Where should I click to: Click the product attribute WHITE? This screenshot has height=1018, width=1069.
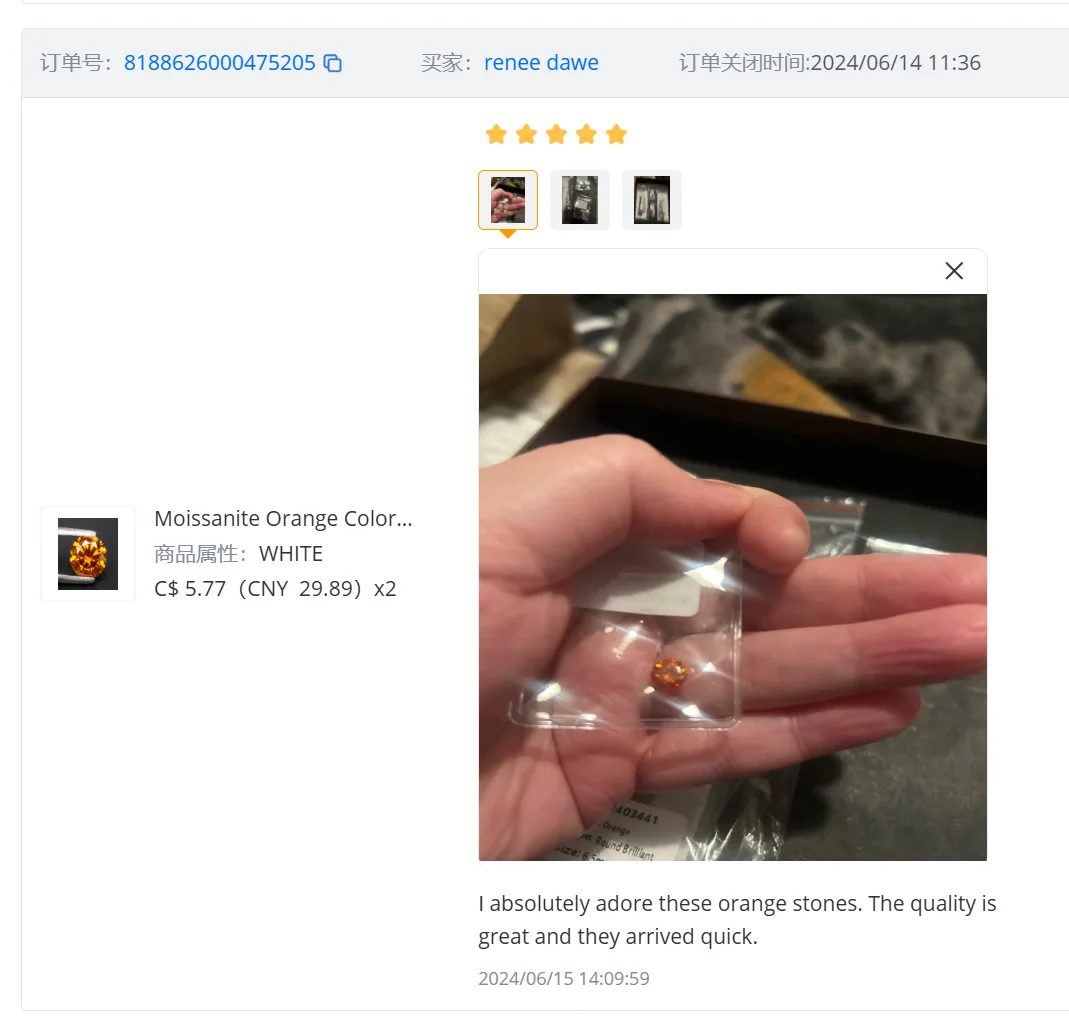coord(291,554)
